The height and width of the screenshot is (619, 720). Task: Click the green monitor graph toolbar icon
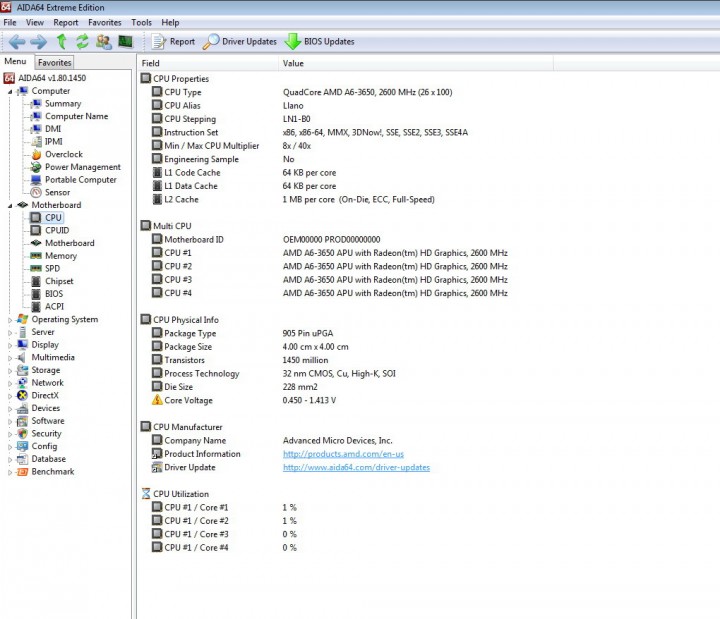[125, 41]
